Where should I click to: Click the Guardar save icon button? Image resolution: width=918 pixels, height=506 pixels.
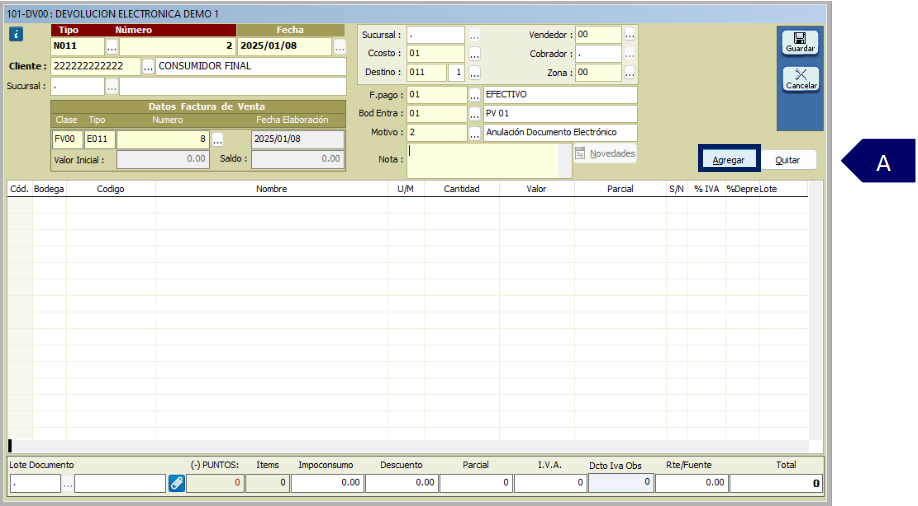click(x=800, y=43)
